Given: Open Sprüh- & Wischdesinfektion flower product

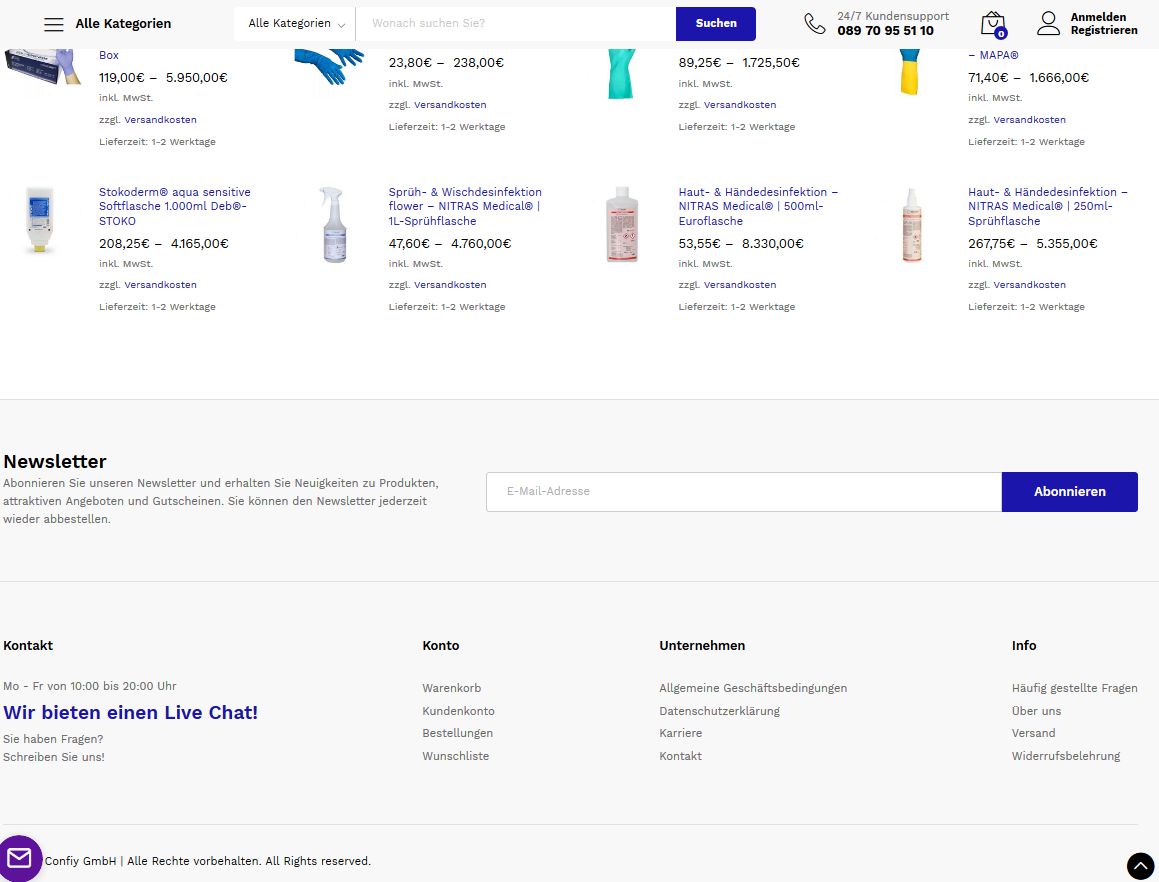Looking at the screenshot, I should click(465, 206).
